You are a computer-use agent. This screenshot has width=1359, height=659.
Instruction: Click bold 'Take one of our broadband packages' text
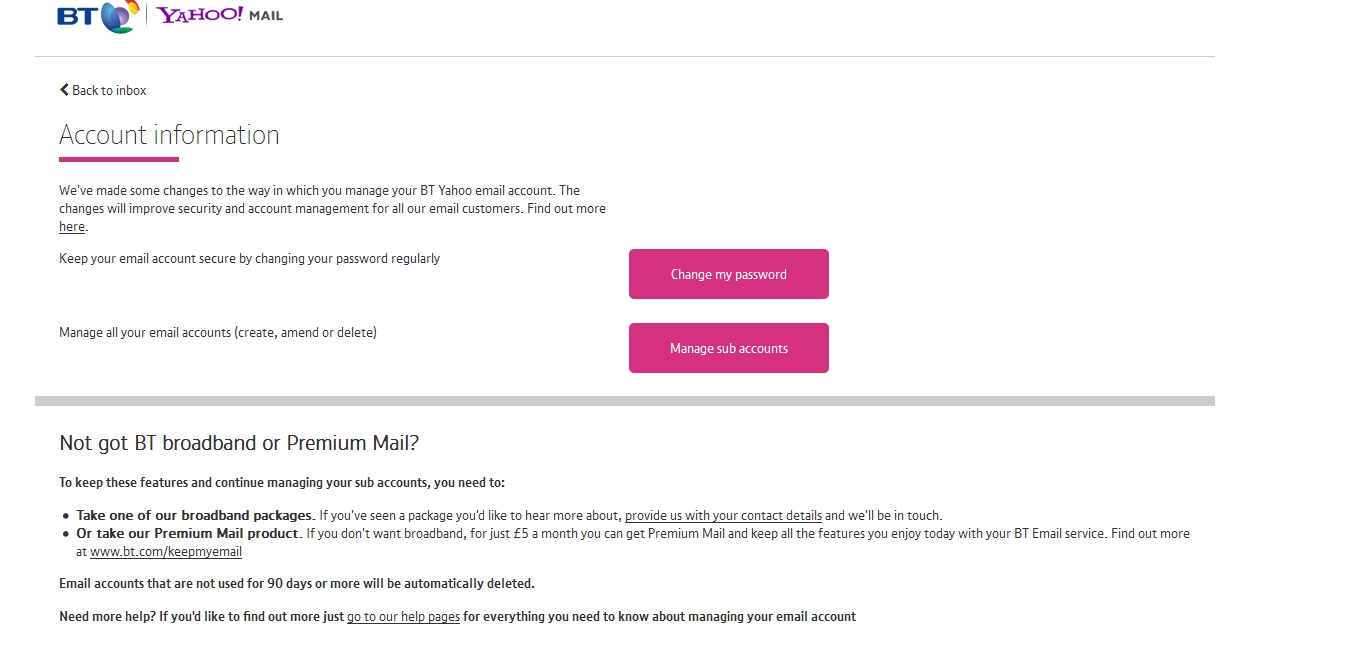coord(195,516)
